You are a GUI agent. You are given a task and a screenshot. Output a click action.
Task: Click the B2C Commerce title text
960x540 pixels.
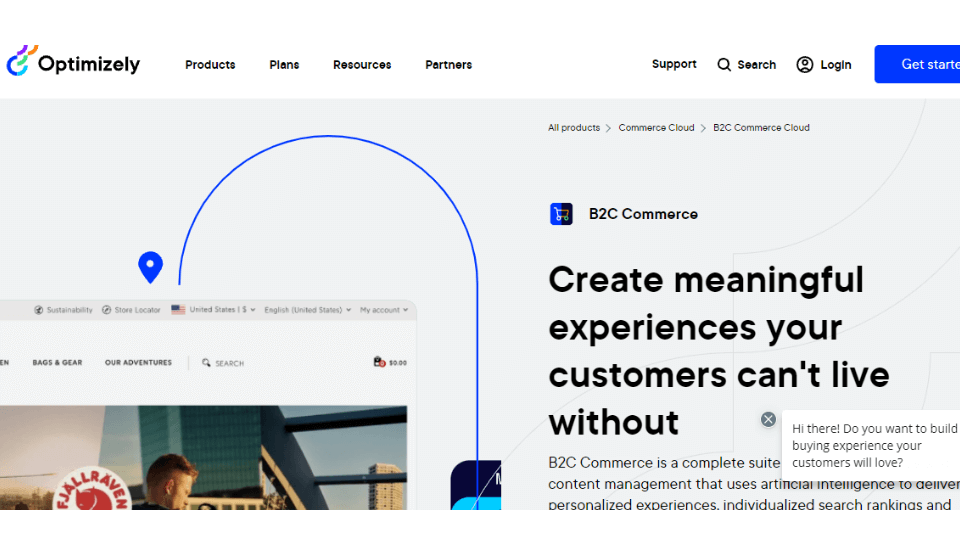coord(643,214)
